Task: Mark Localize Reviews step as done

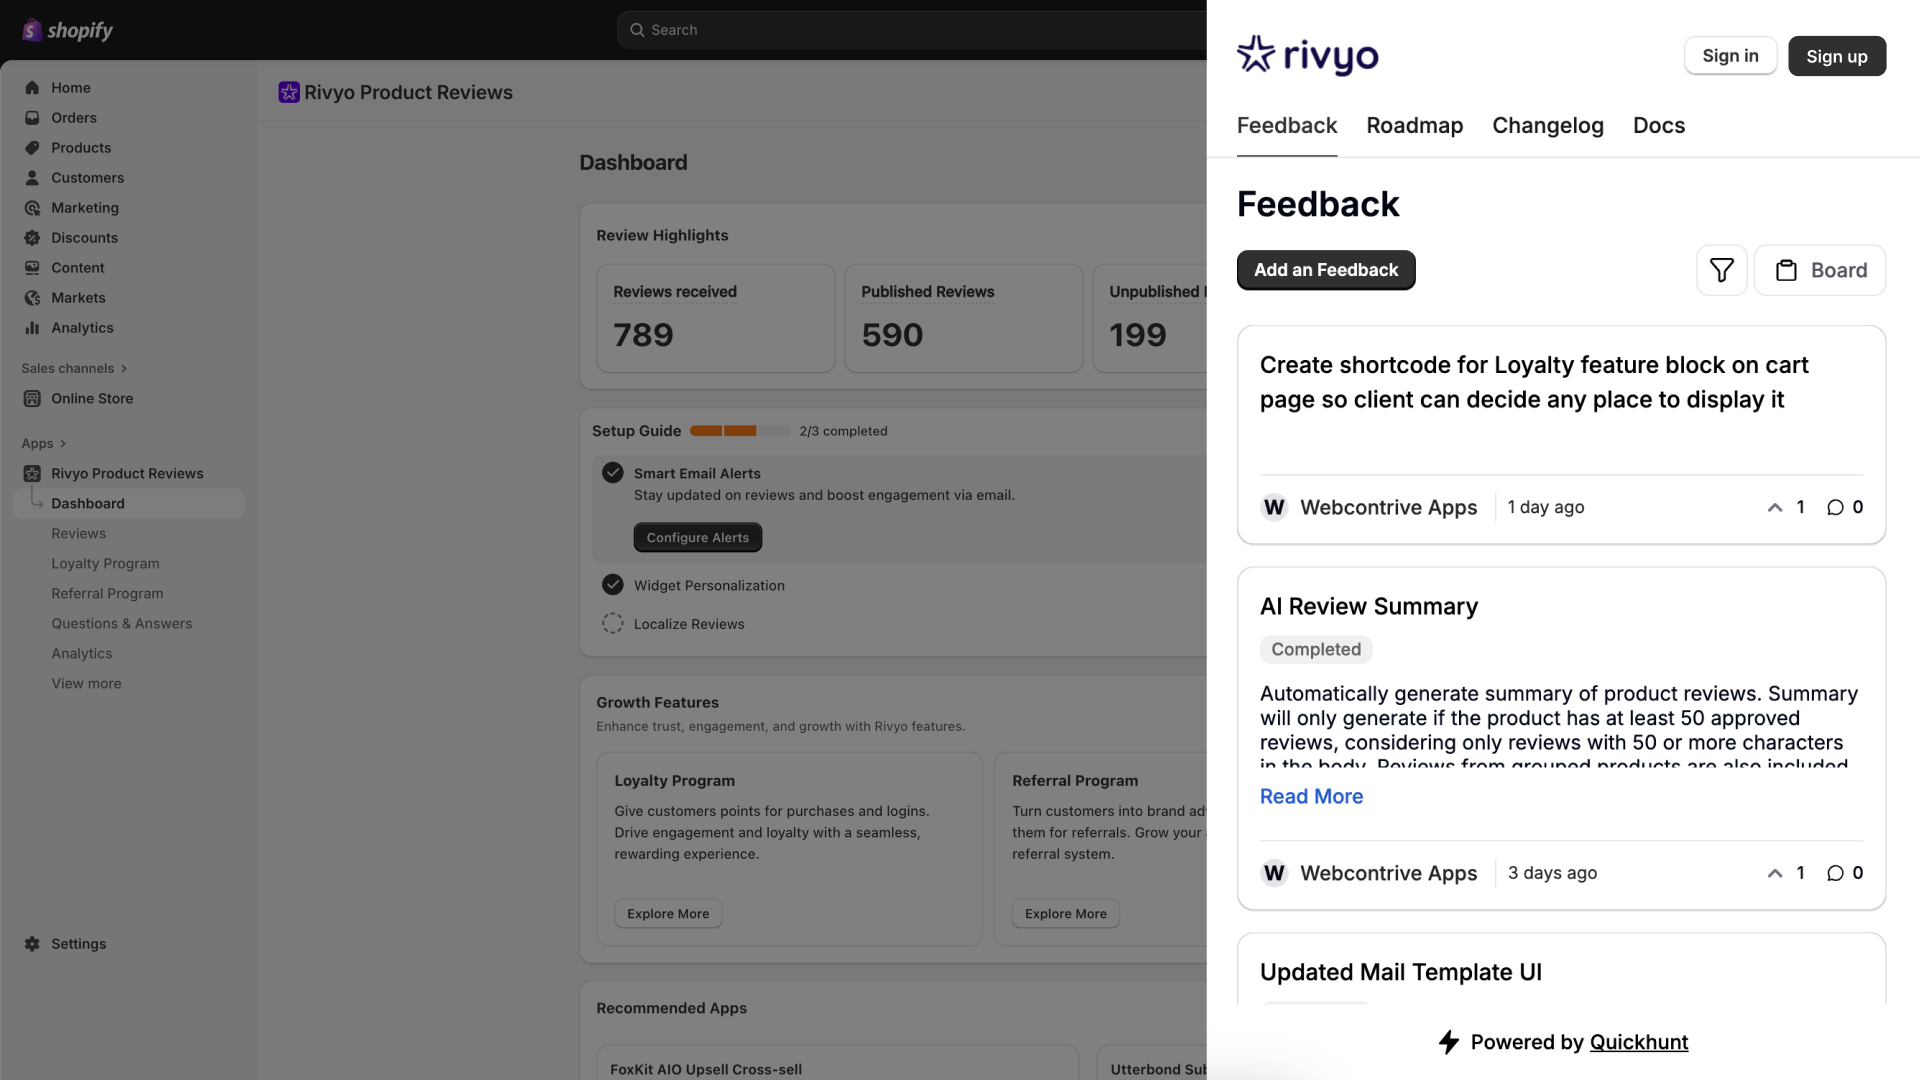Action: pos(613,624)
